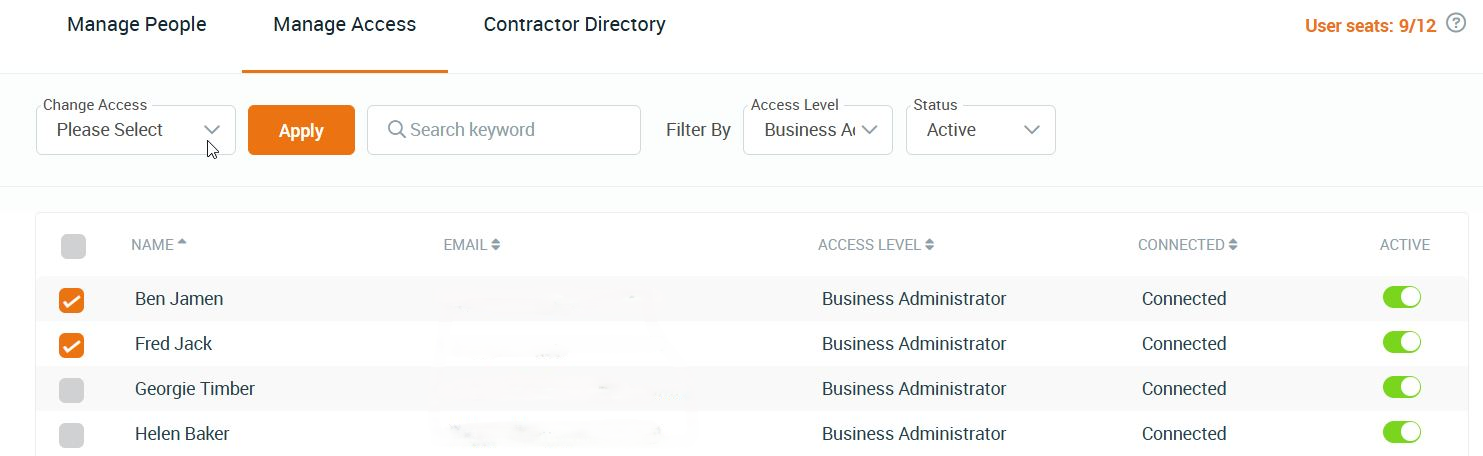
Task: Uncheck Ben Jamen's row checkbox
Action: pyautogui.click(x=72, y=300)
